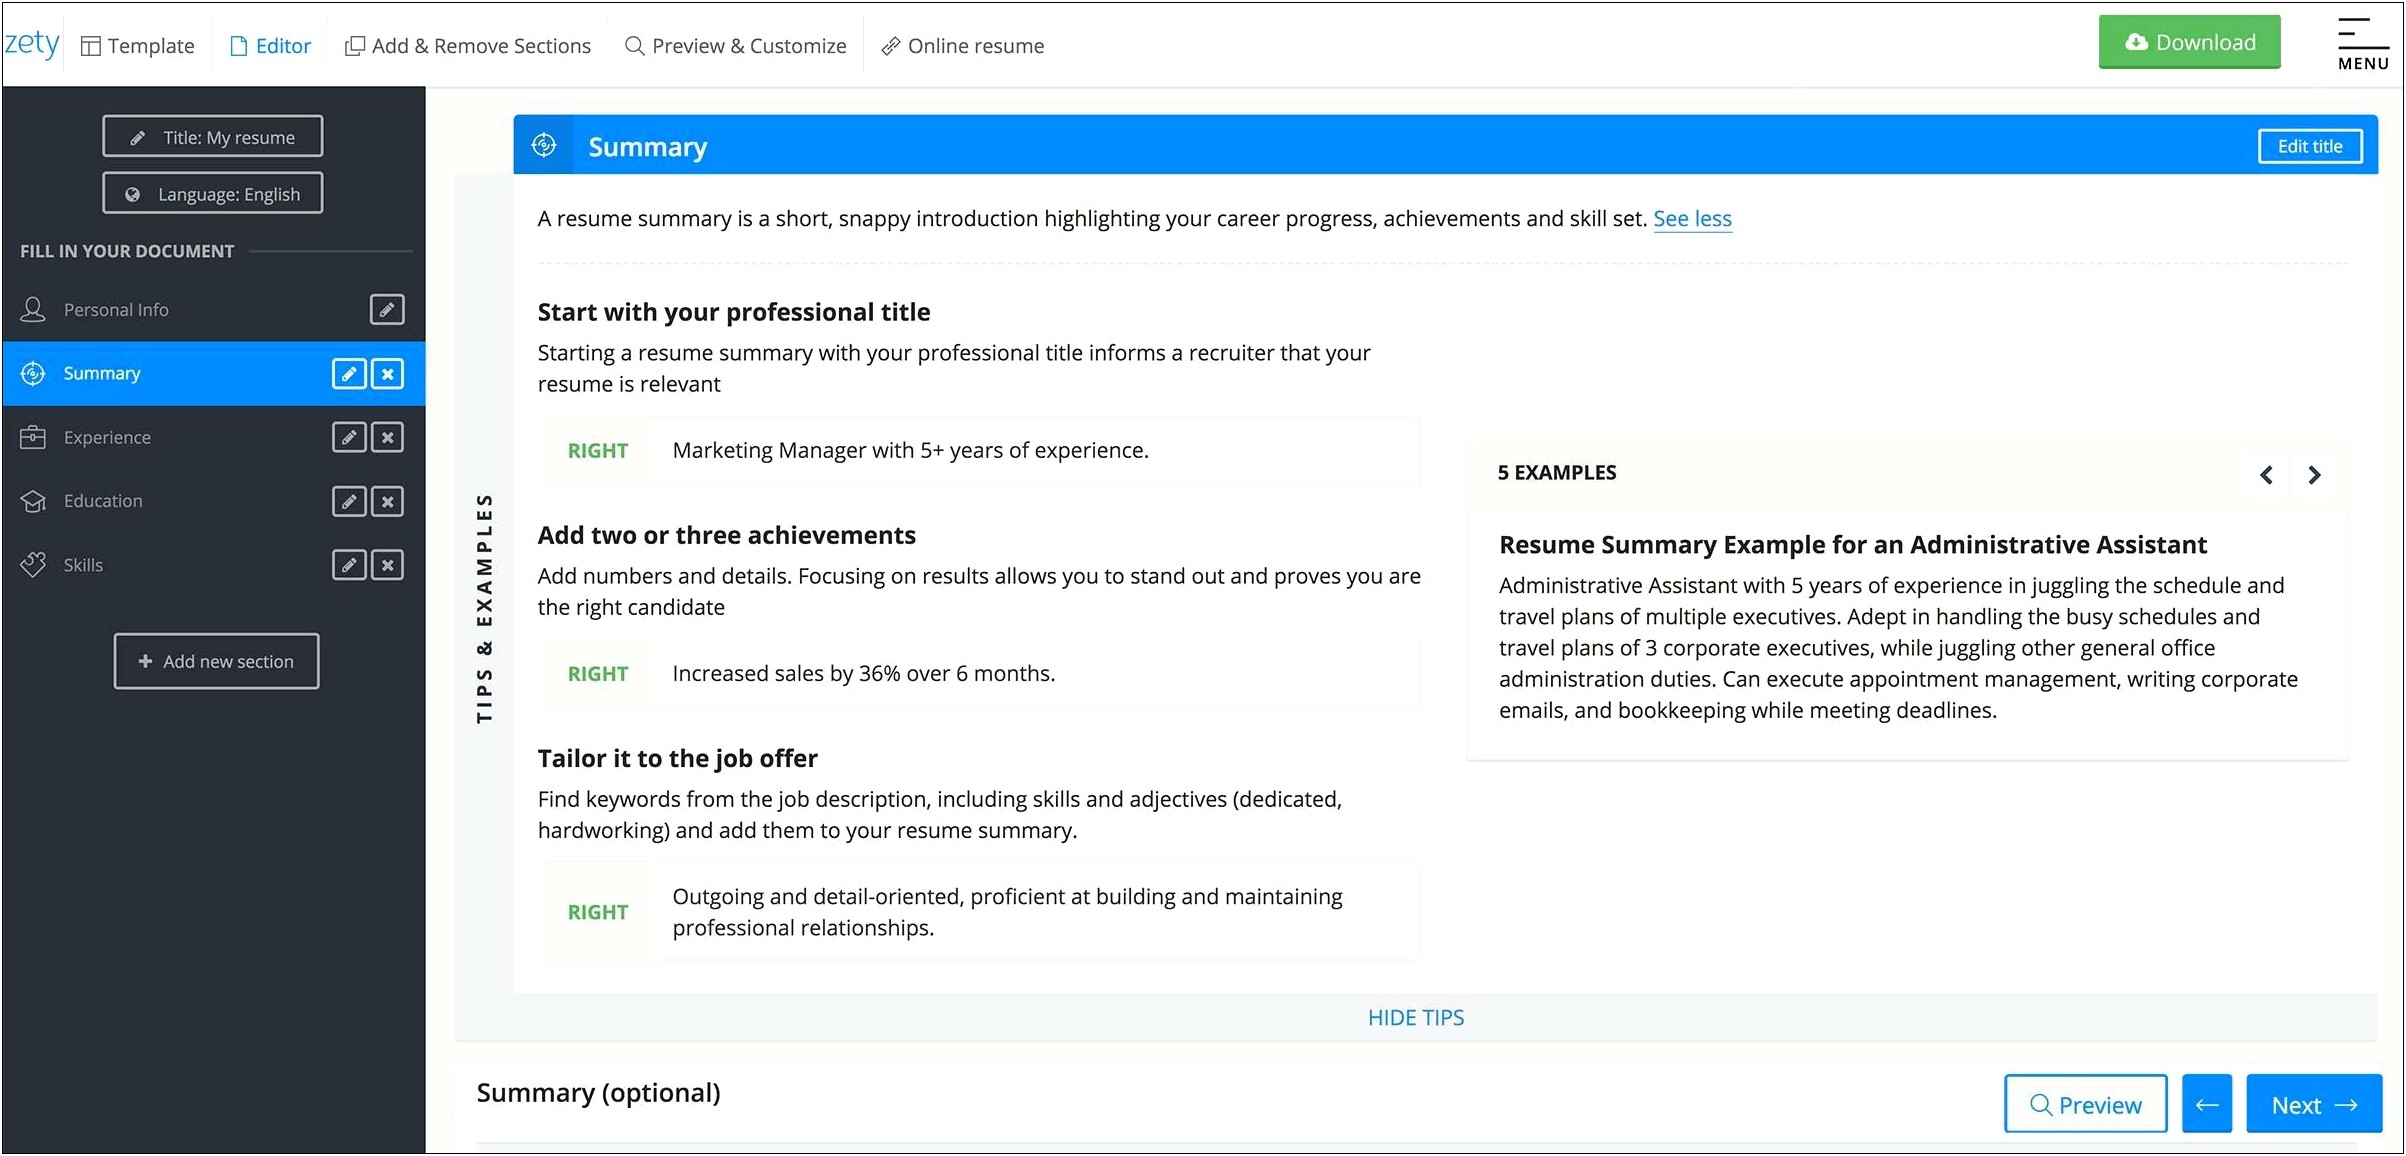
Task: Click the next arrow for resume examples
Action: click(x=2317, y=473)
